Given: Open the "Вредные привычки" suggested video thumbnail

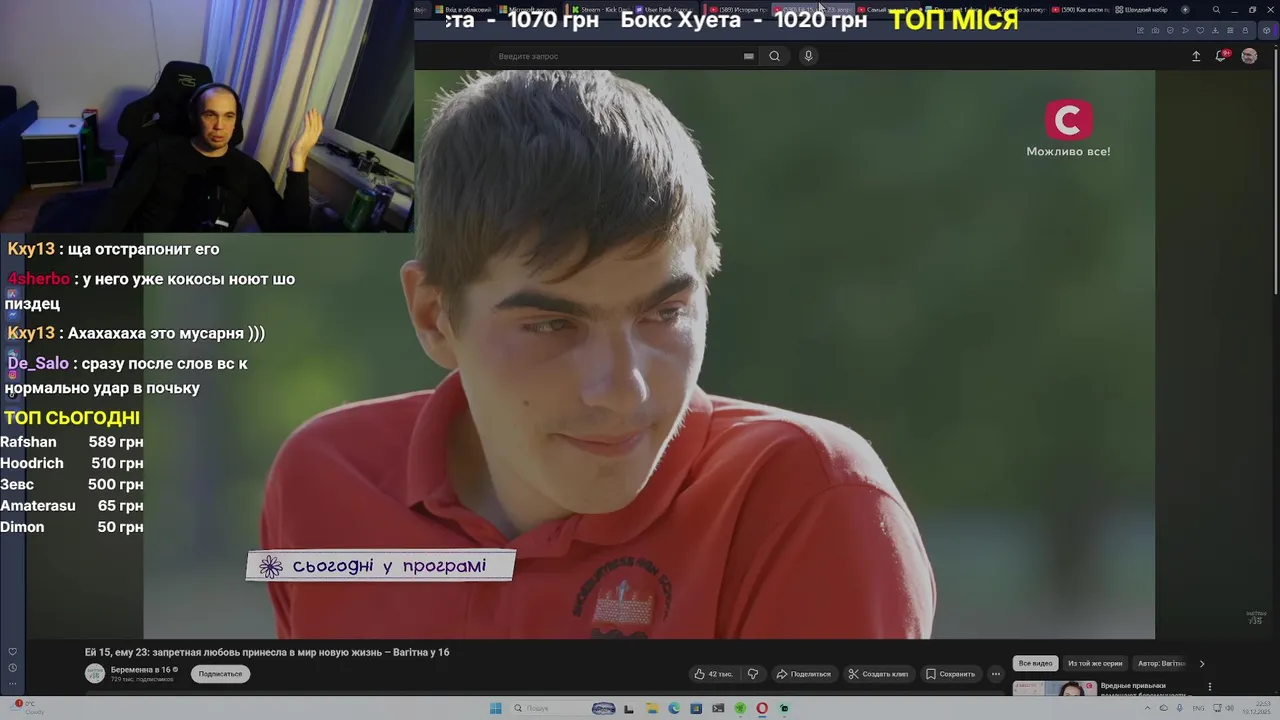Looking at the screenshot, I should pyautogui.click(x=1054, y=688).
